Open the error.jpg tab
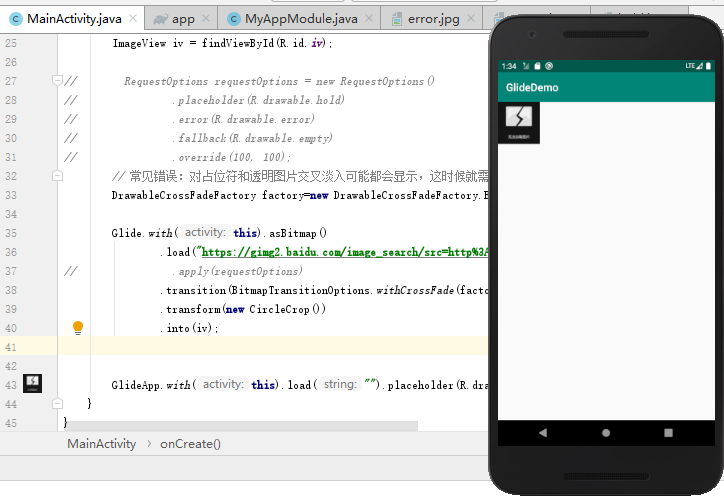 pos(432,19)
